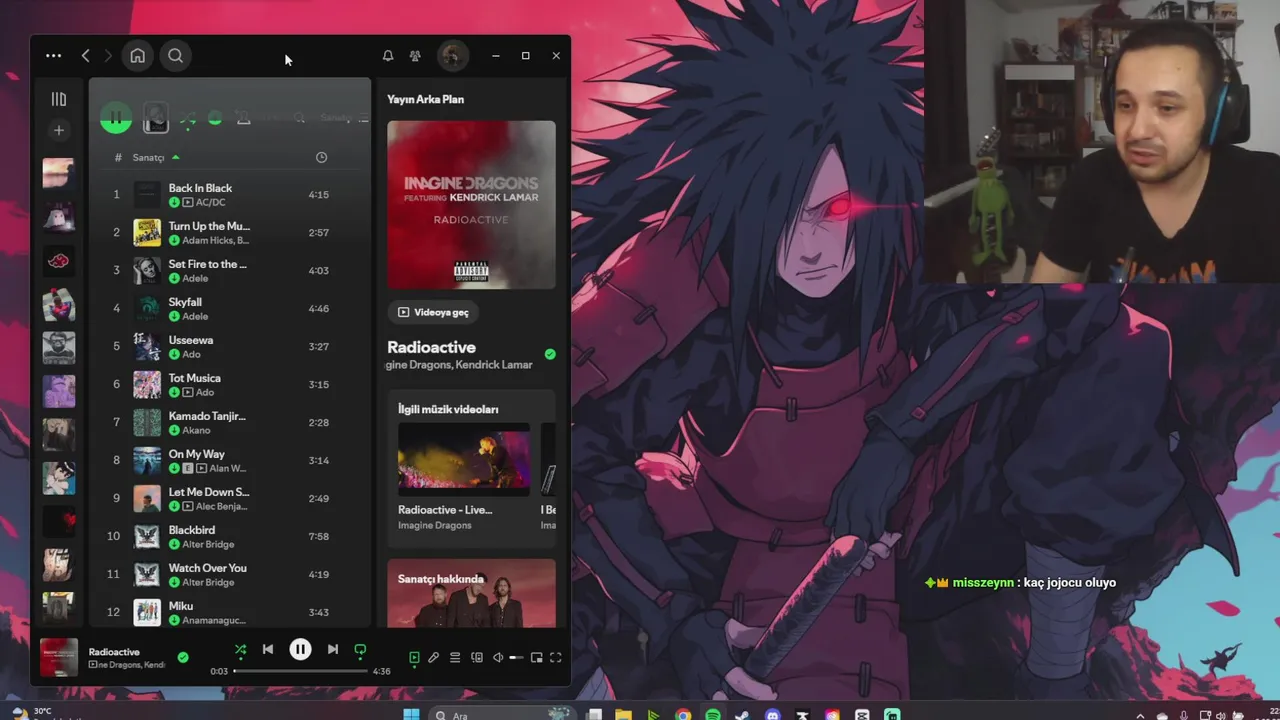Click Videoya geç button
Image resolution: width=1280 pixels, height=720 pixels.
(x=433, y=312)
